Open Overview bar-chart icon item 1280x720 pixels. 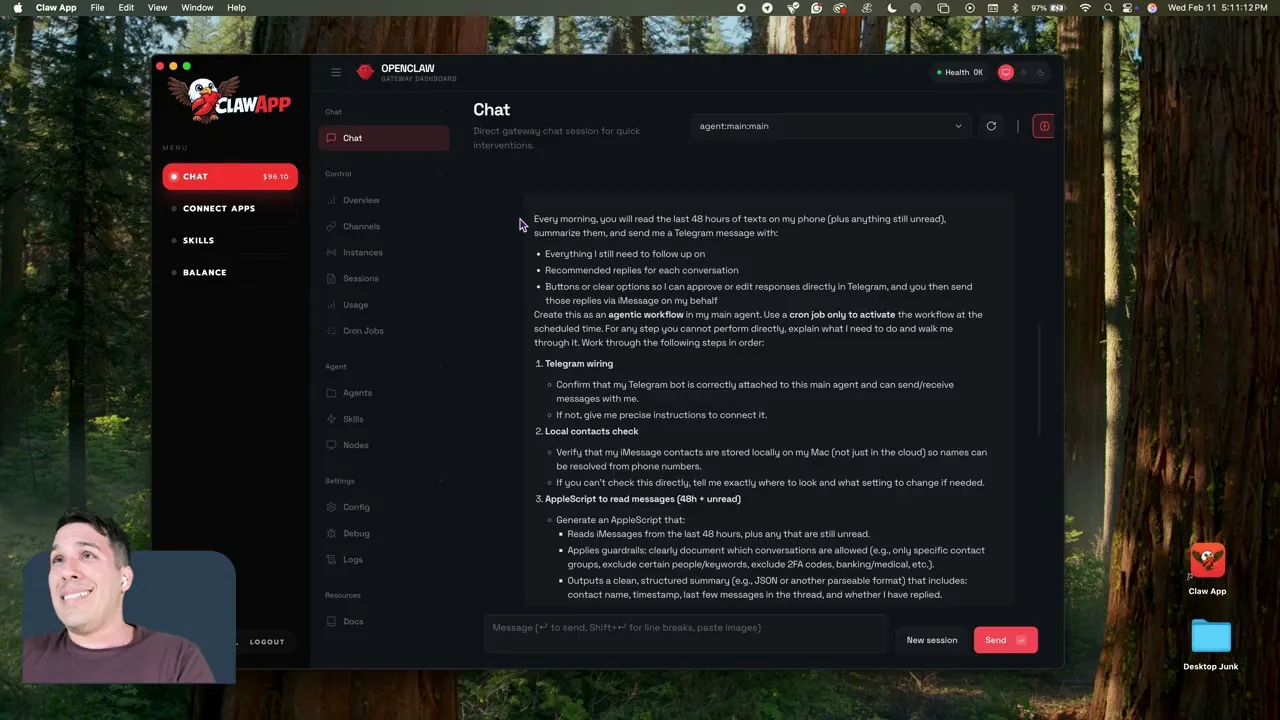[x=384, y=200]
